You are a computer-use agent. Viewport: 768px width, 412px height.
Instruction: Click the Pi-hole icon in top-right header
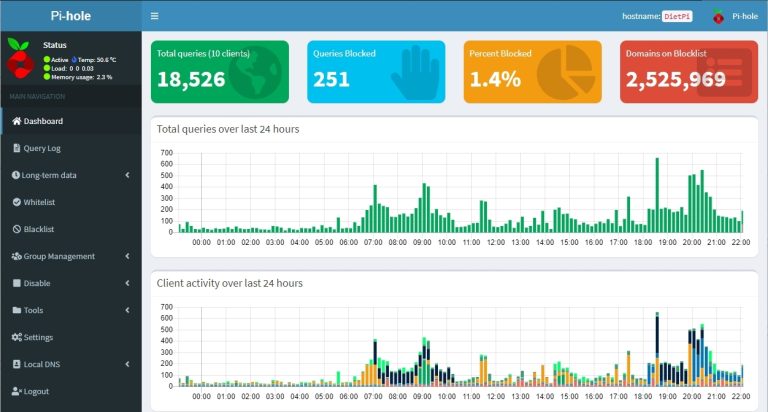pyautogui.click(x=718, y=16)
